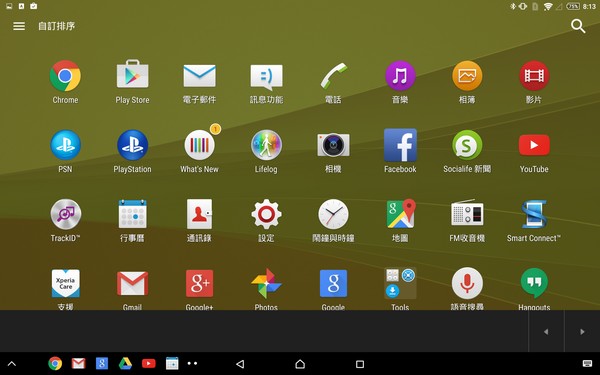Tap the keyboard icon in the navigation bar
This screenshot has height=375, width=600.
(x=587, y=364)
